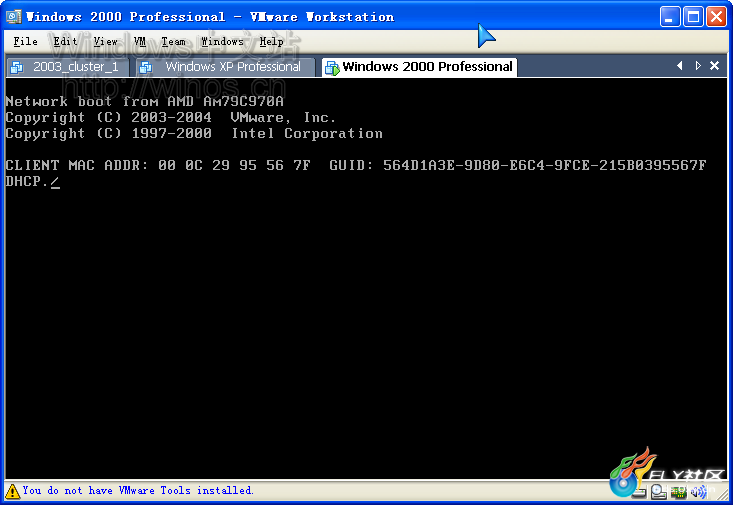
Task: Open the File menu
Action: [25, 42]
